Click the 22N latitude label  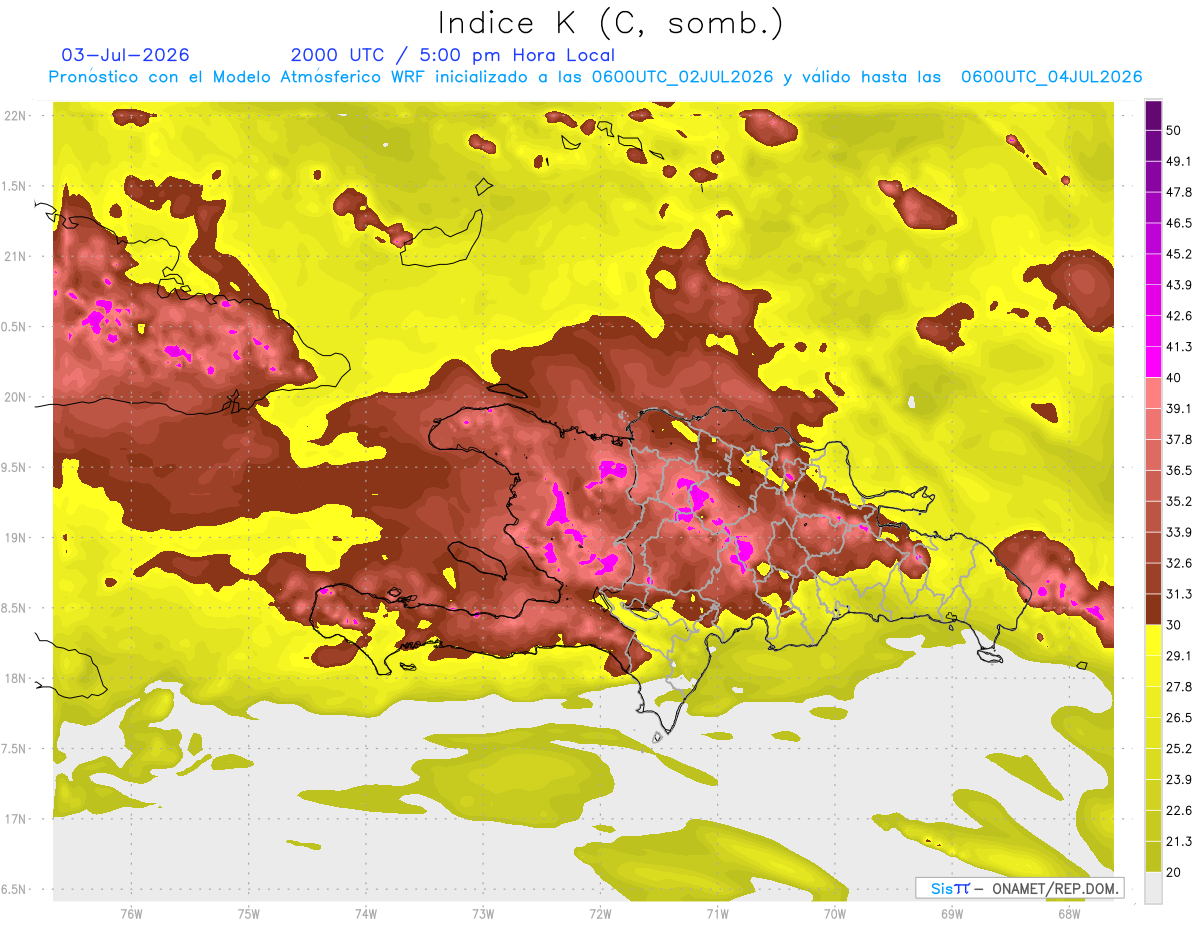click(x=16, y=115)
